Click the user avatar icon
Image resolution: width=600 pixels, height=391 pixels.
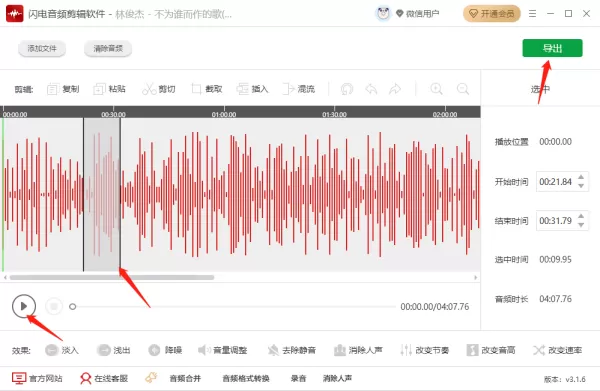point(383,14)
